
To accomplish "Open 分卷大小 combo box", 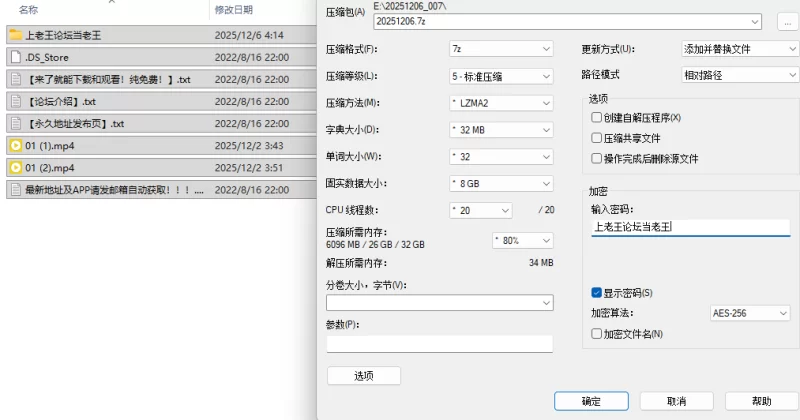I will pos(439,303).
